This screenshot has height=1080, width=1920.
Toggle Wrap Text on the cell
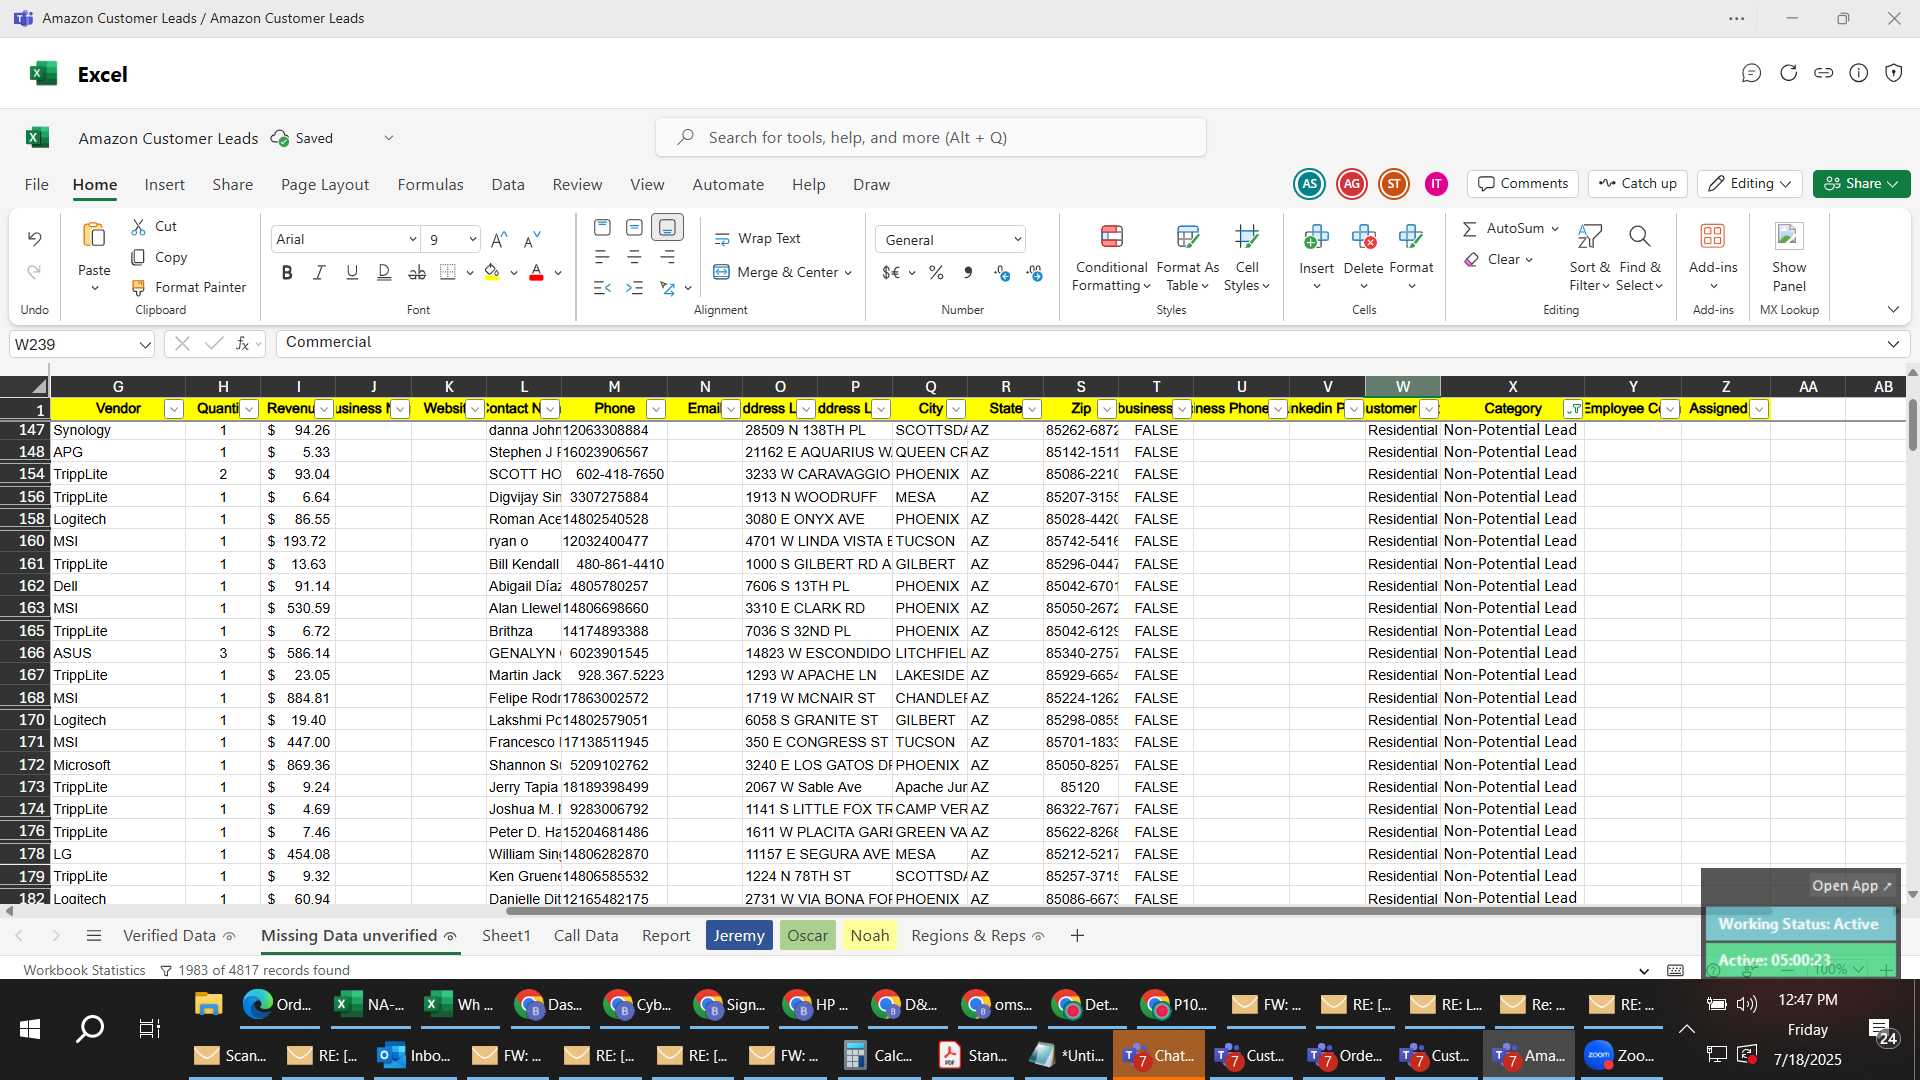pos(757,239)
